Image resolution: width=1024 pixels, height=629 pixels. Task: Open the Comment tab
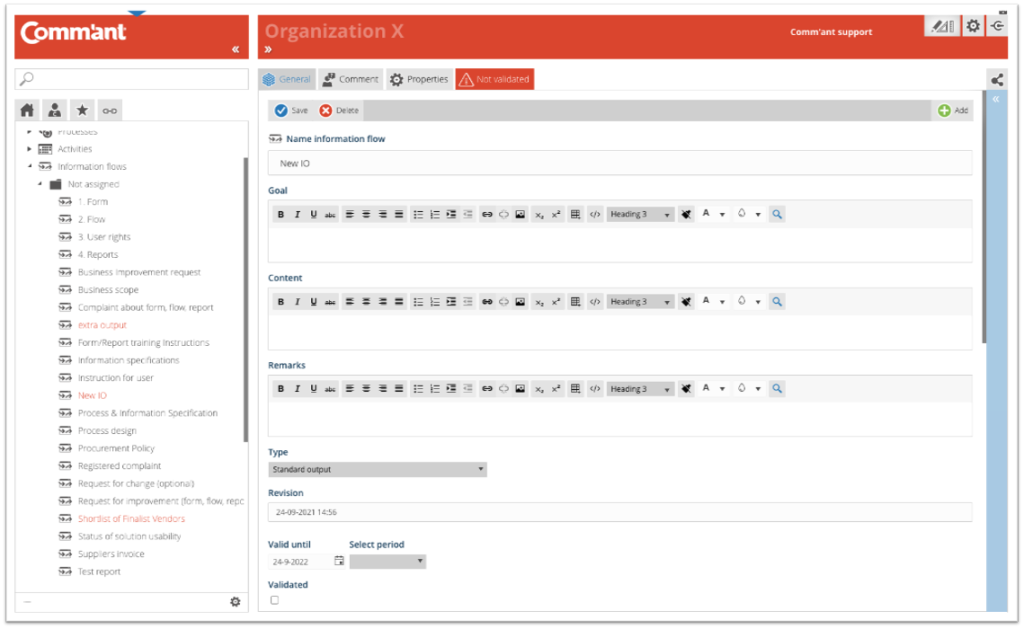point(350,78)
